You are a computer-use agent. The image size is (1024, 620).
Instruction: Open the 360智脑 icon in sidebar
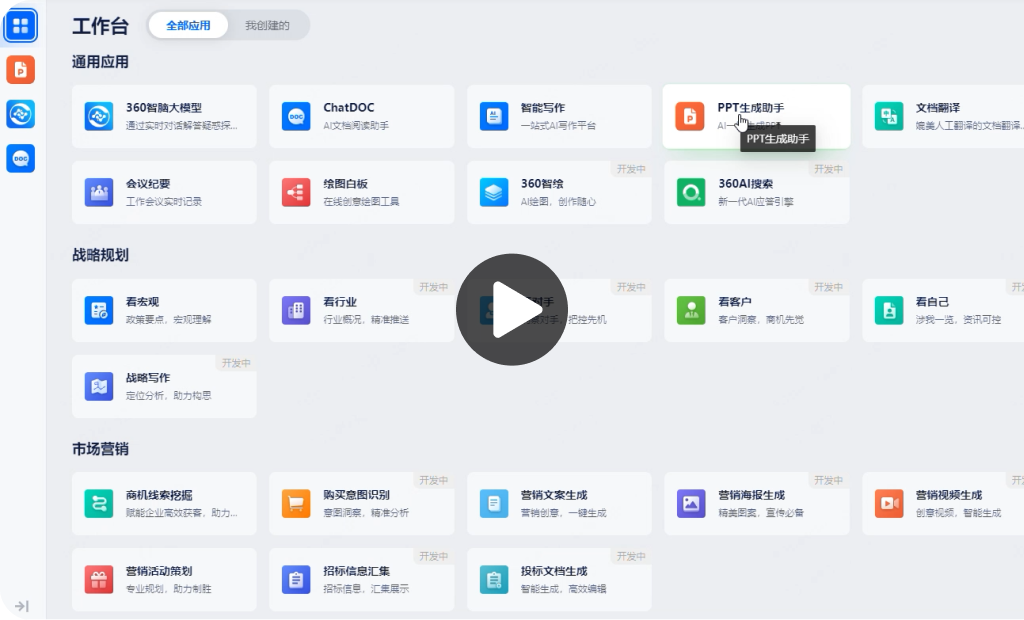click(21, 114)
